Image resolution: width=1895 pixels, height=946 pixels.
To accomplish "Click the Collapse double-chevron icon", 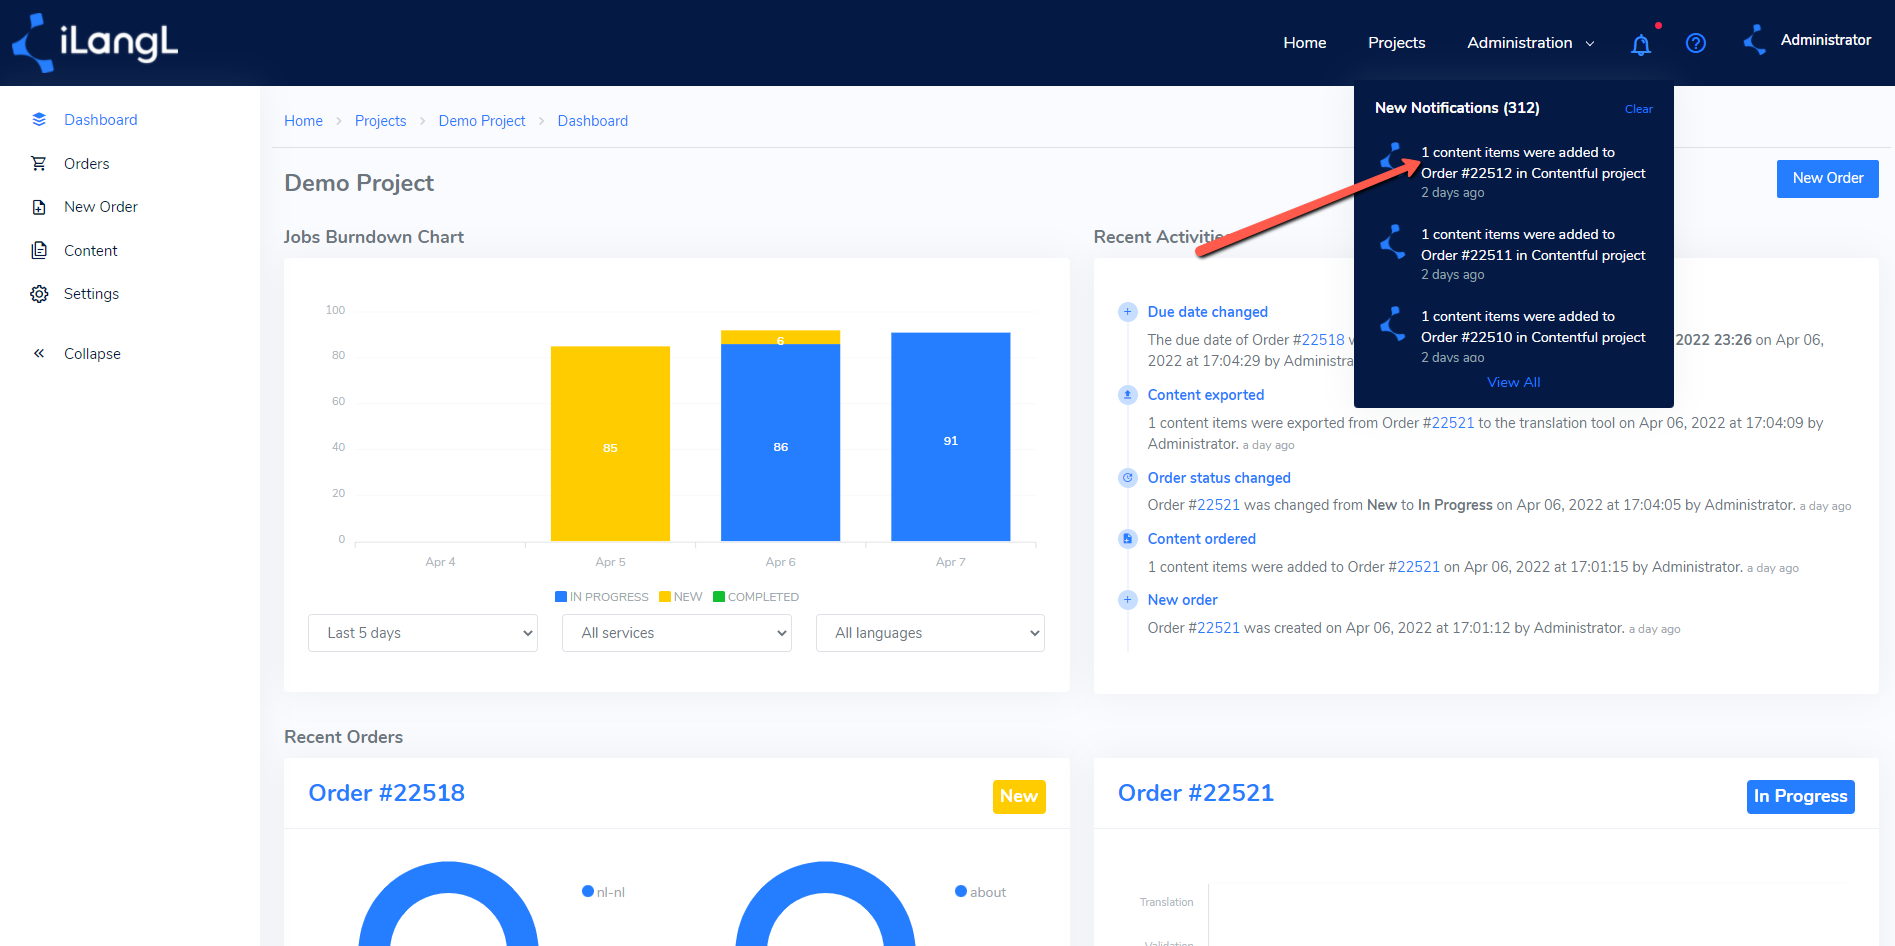I will [39, 353].
